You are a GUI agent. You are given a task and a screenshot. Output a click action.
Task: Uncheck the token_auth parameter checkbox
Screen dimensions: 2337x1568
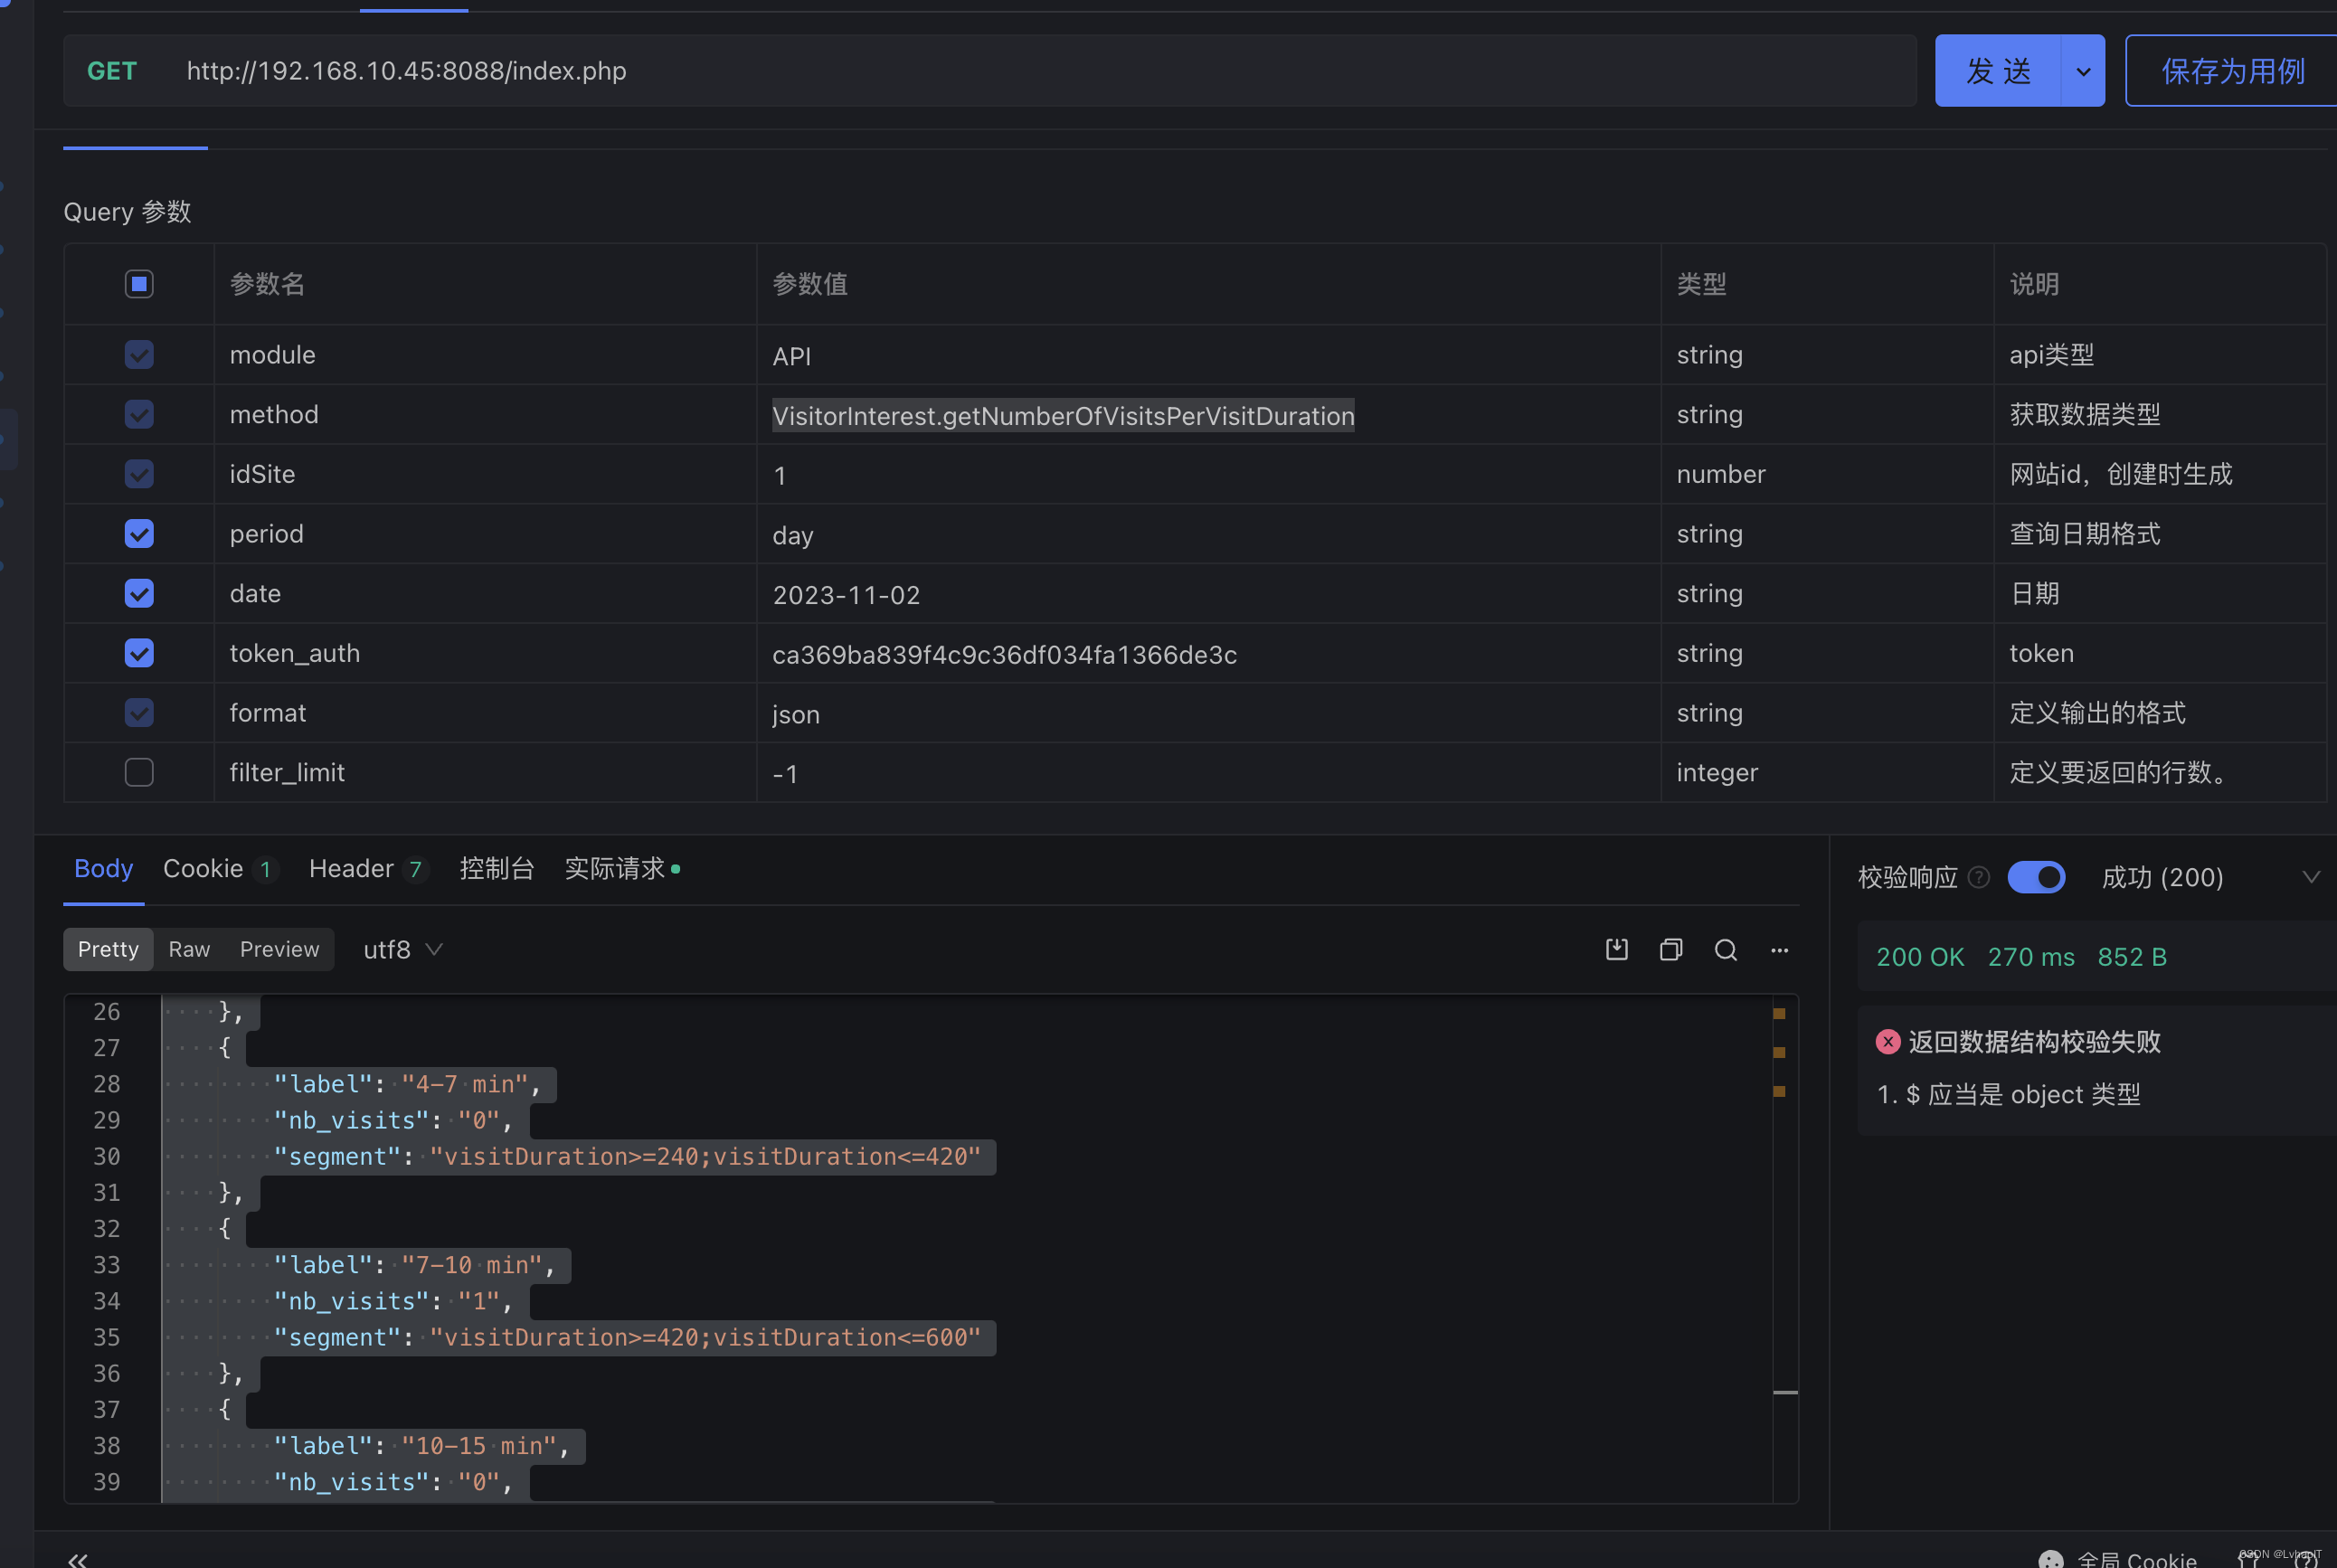(x=139, y=653)
